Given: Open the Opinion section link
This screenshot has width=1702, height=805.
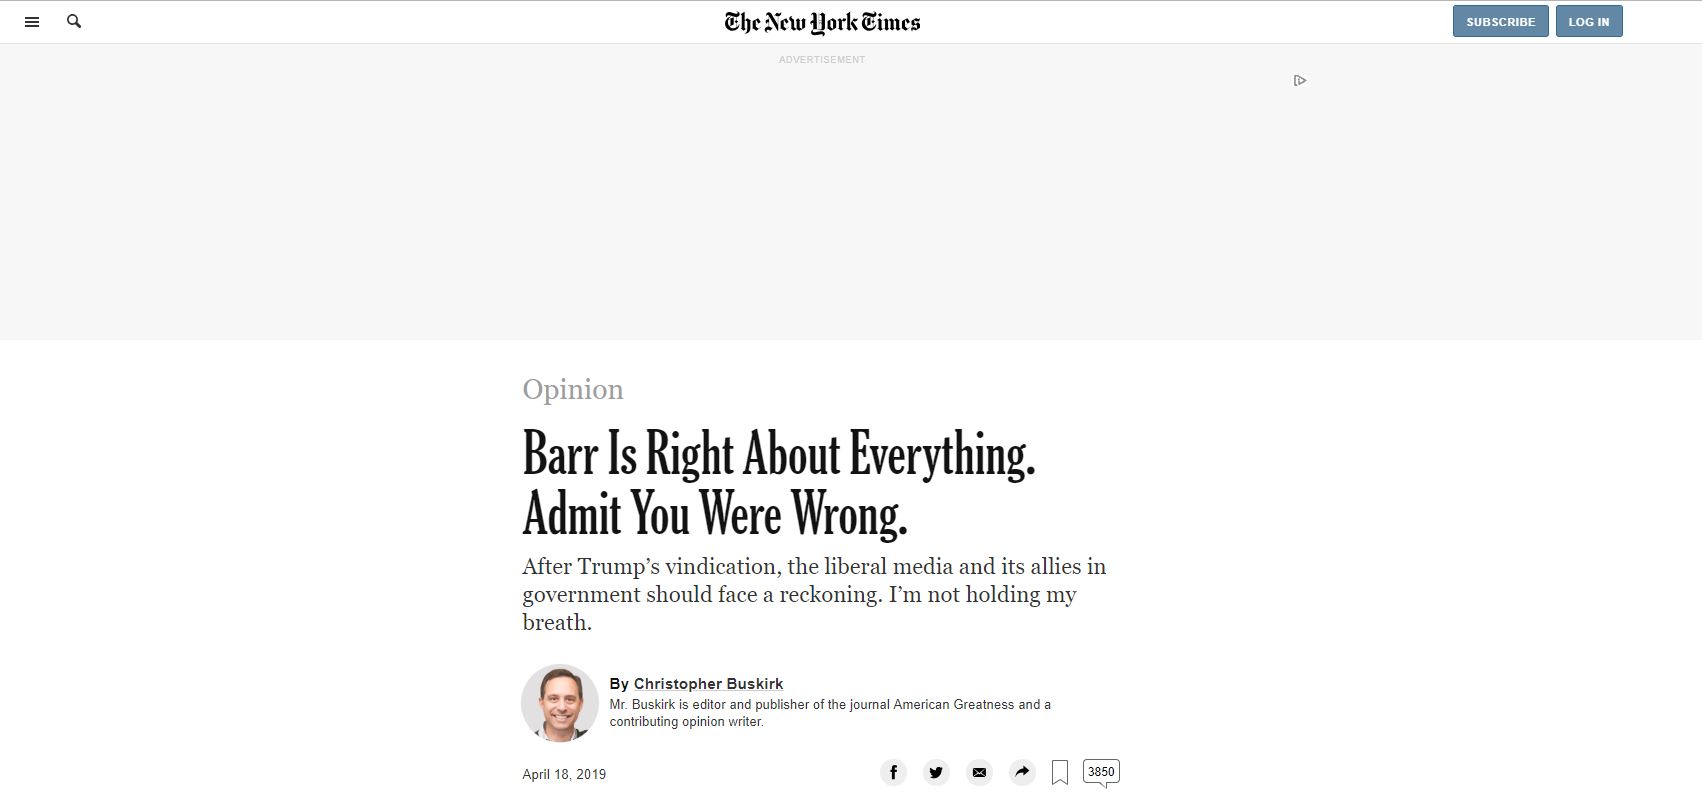Looking at the screenshot, I should [x=573, y=389].
